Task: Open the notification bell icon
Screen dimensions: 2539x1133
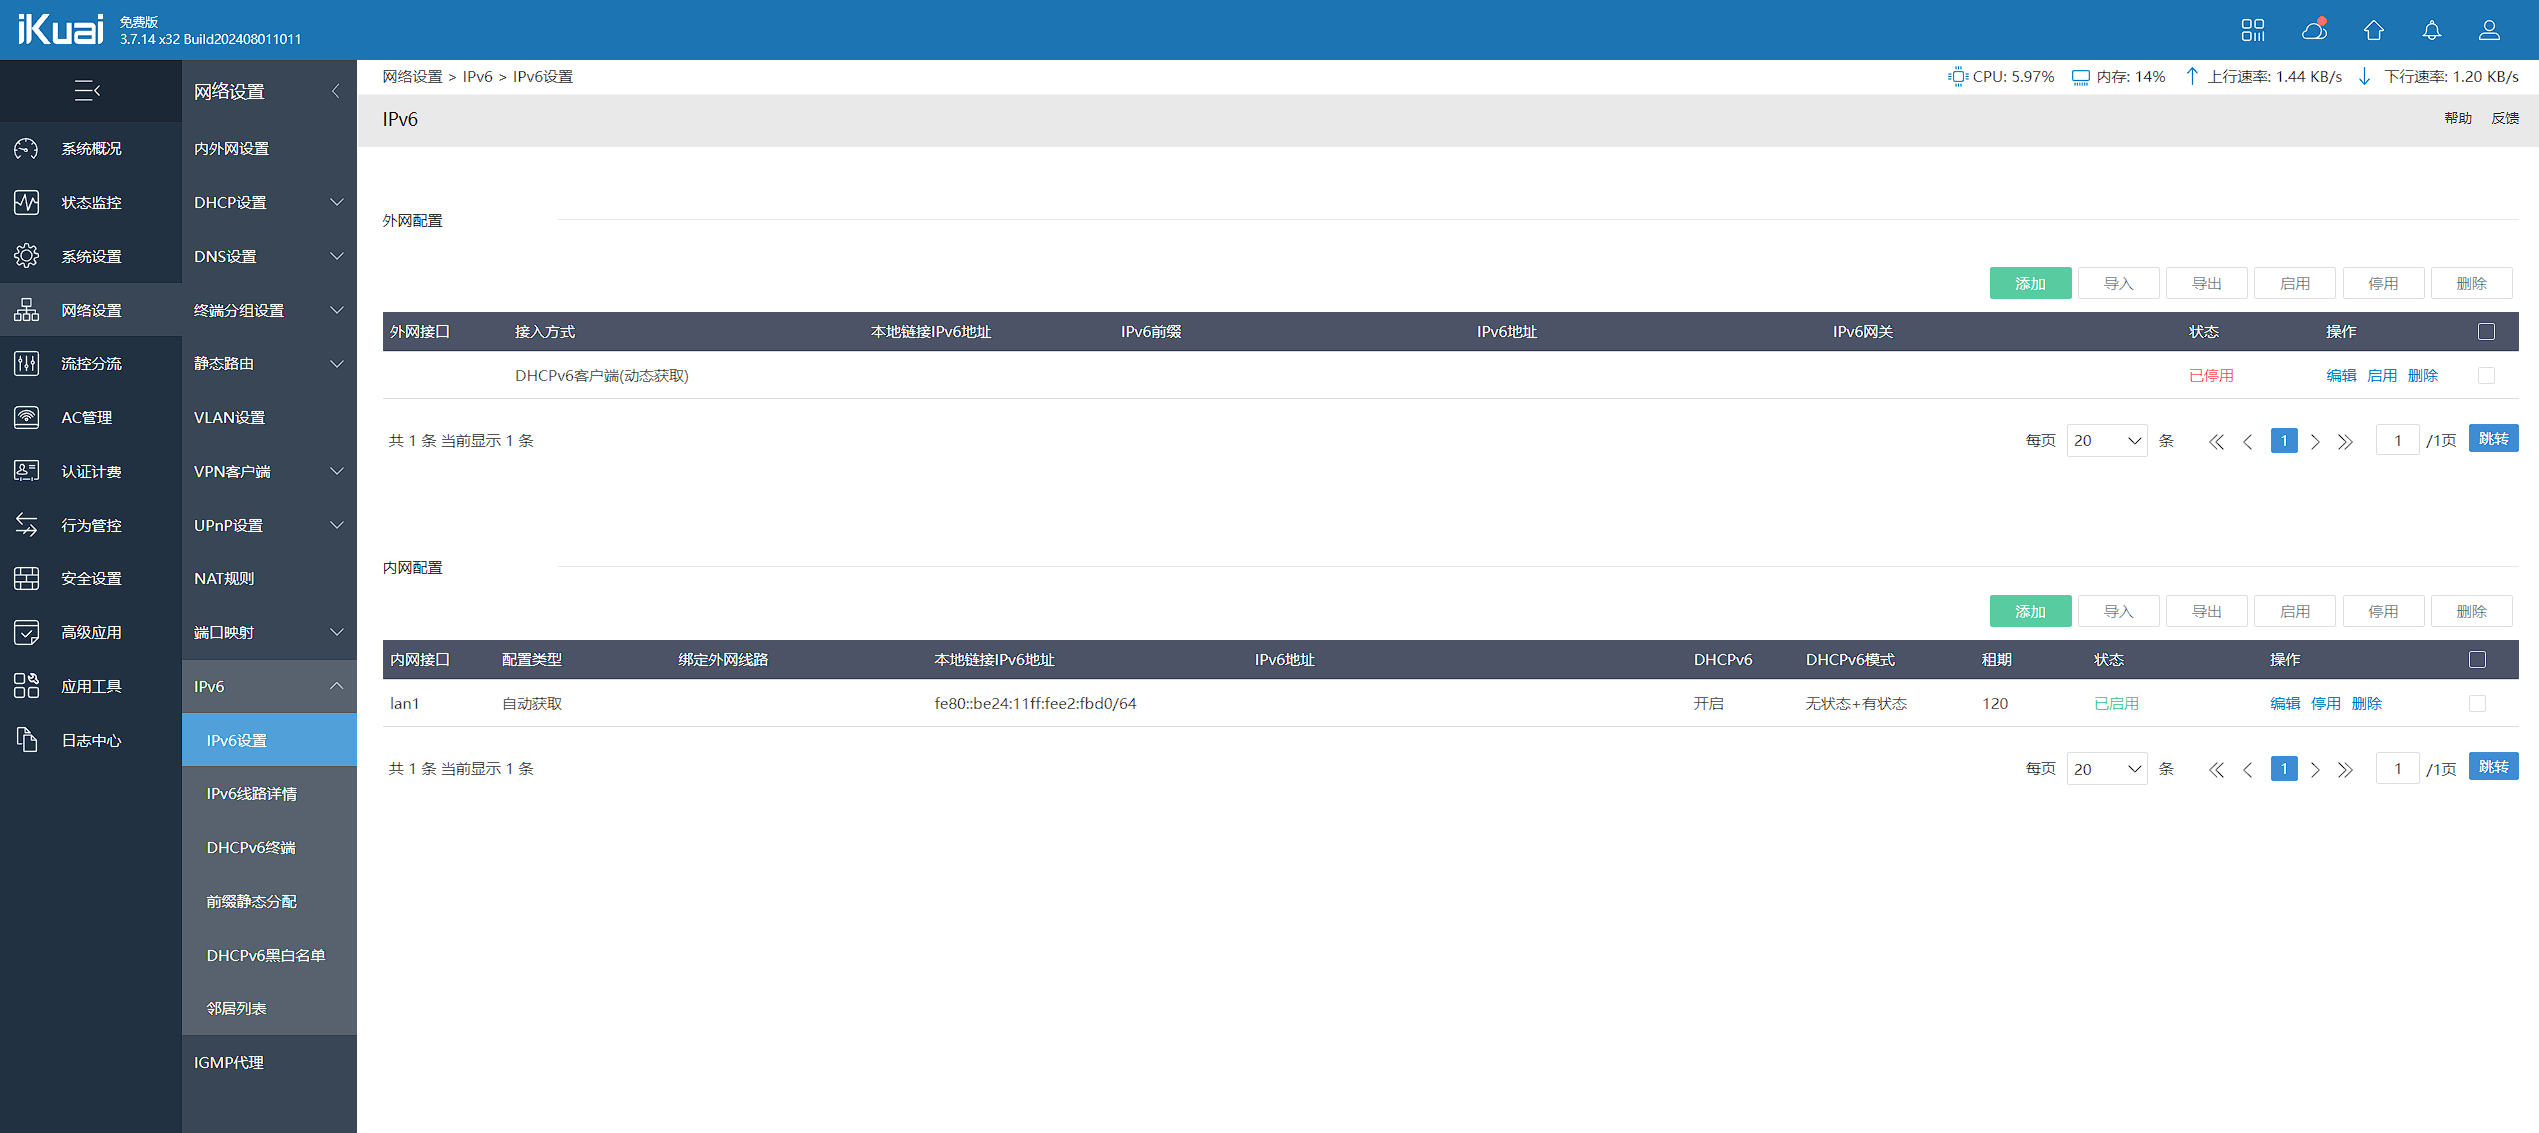Action: click(2431, 30)
